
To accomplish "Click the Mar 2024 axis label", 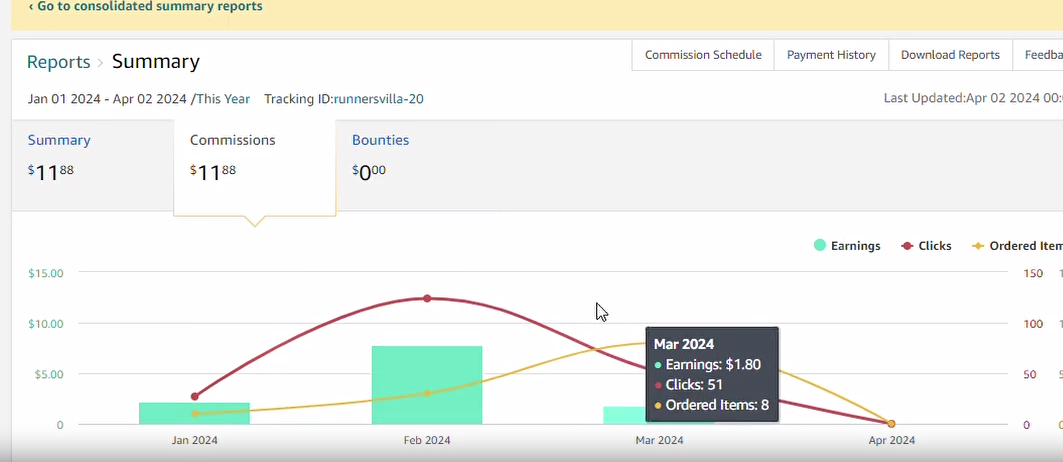I will (659, 440).
